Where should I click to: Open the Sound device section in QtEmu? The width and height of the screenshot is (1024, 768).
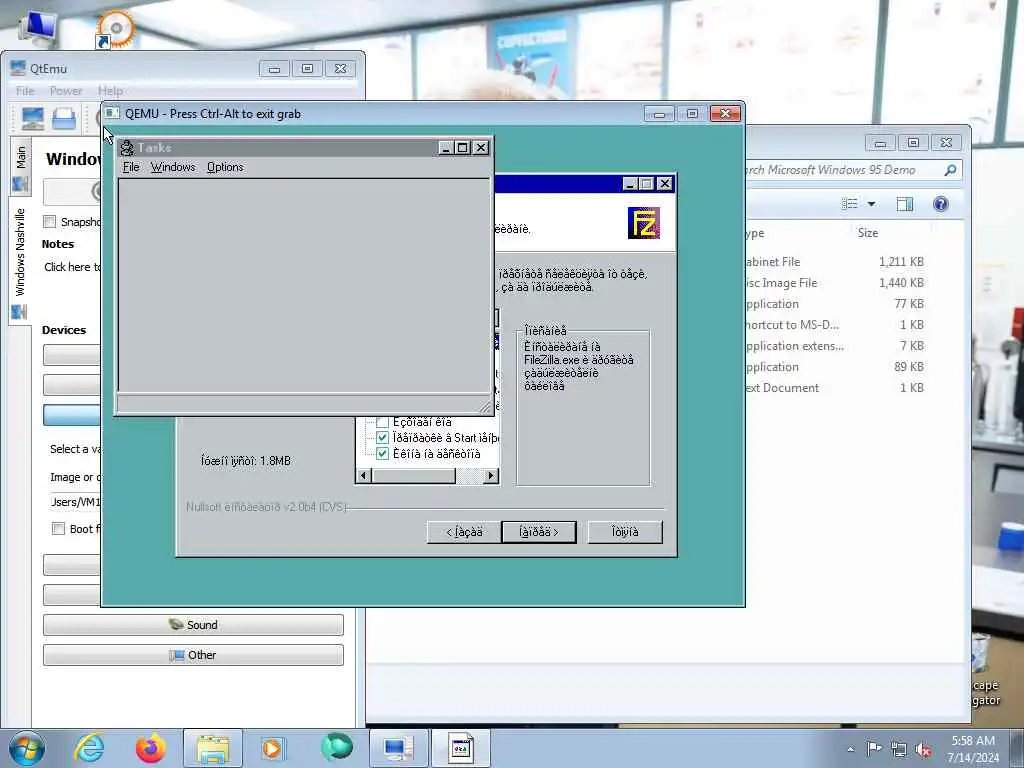[193, 625]
